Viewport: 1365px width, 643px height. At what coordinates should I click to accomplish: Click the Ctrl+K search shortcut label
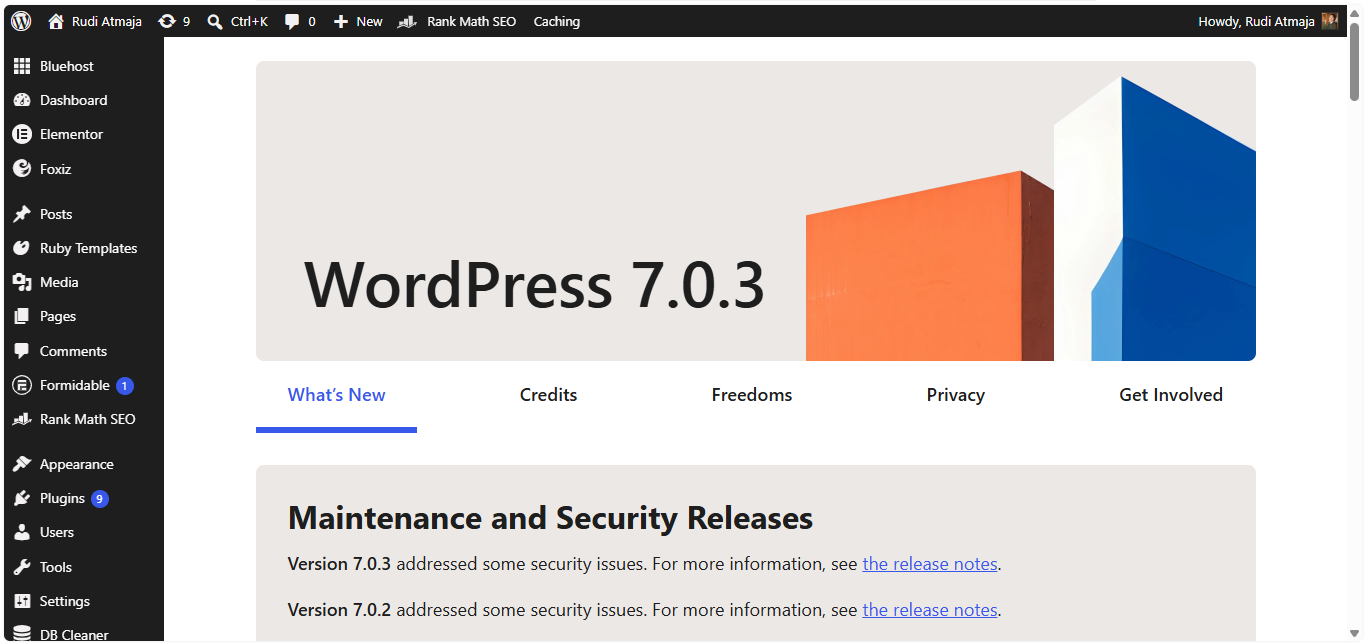click(249, 21)
